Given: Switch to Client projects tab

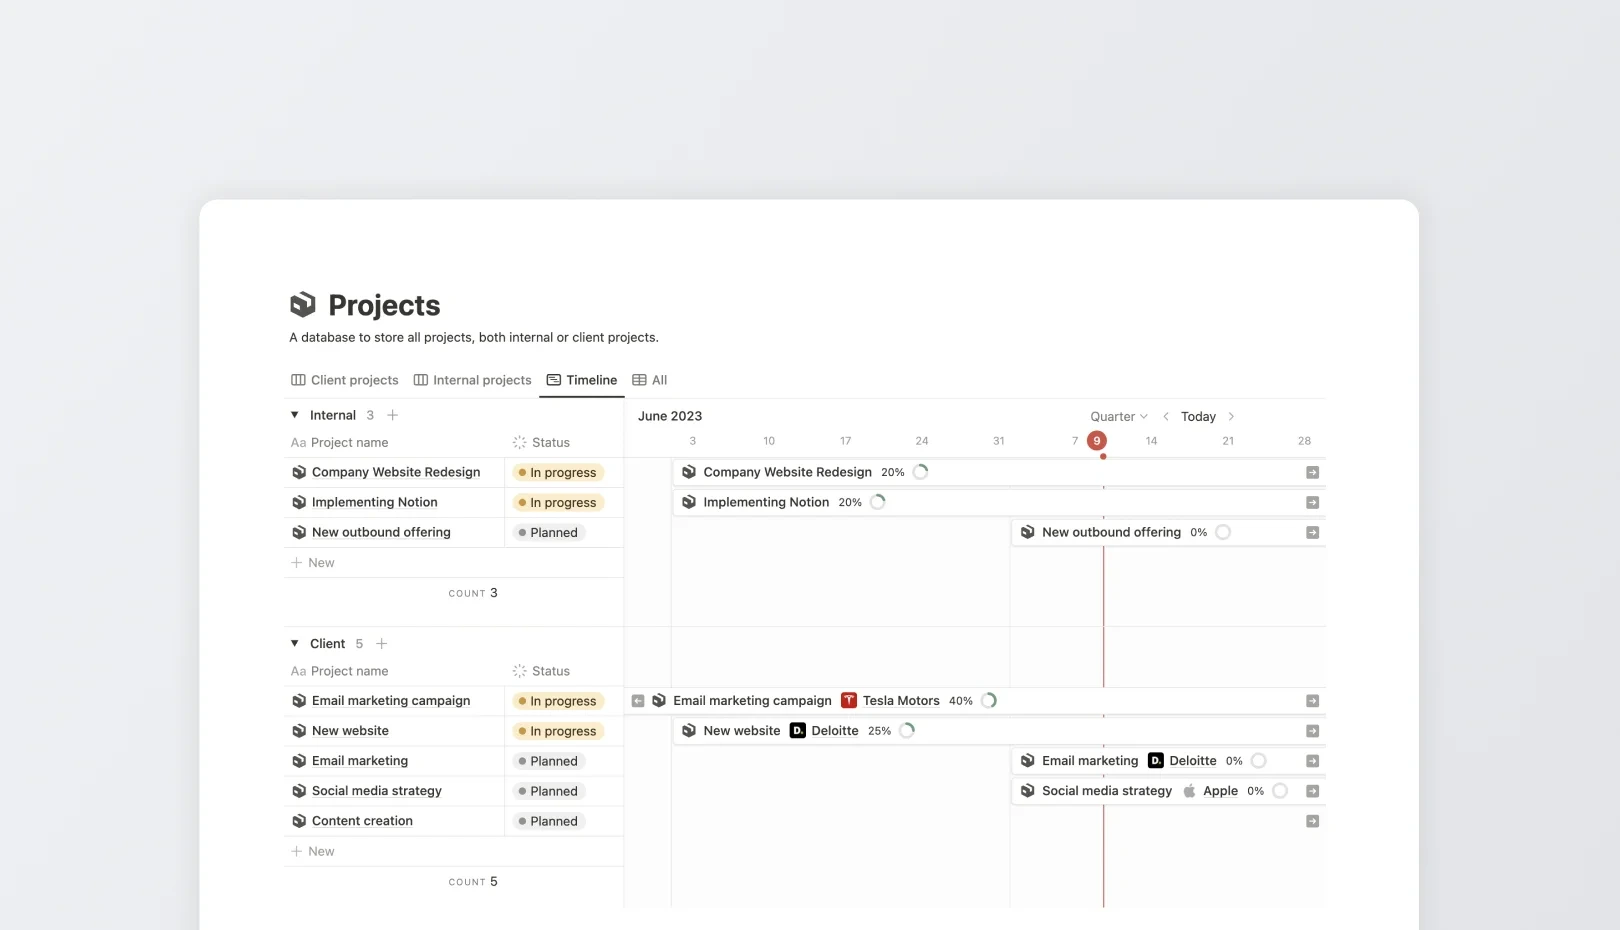Looking at the screenshot, I should 345,380.
